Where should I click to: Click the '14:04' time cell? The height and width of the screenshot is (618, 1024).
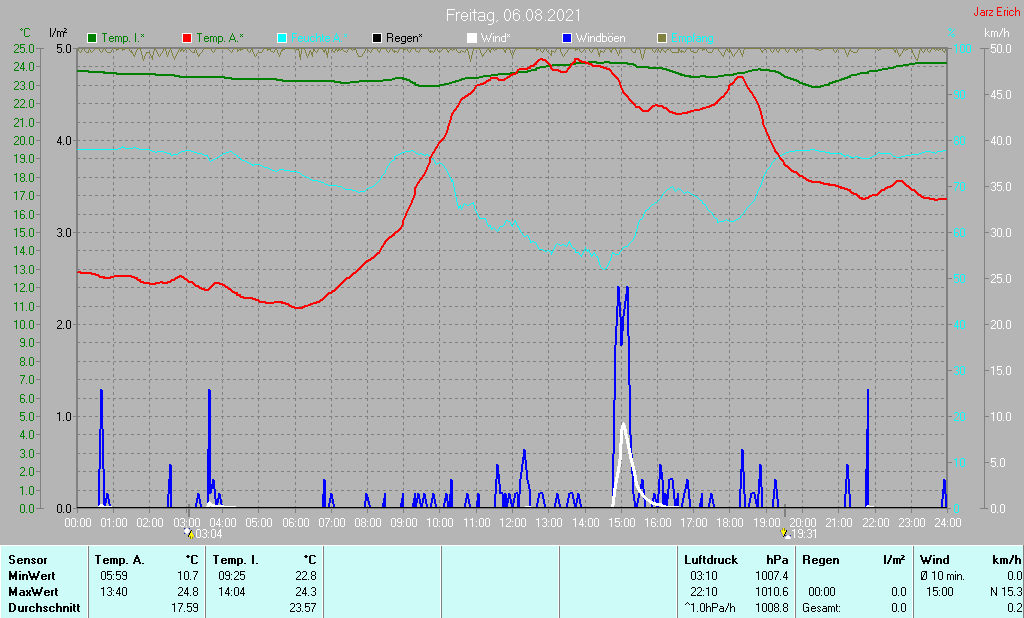point(232,592)
